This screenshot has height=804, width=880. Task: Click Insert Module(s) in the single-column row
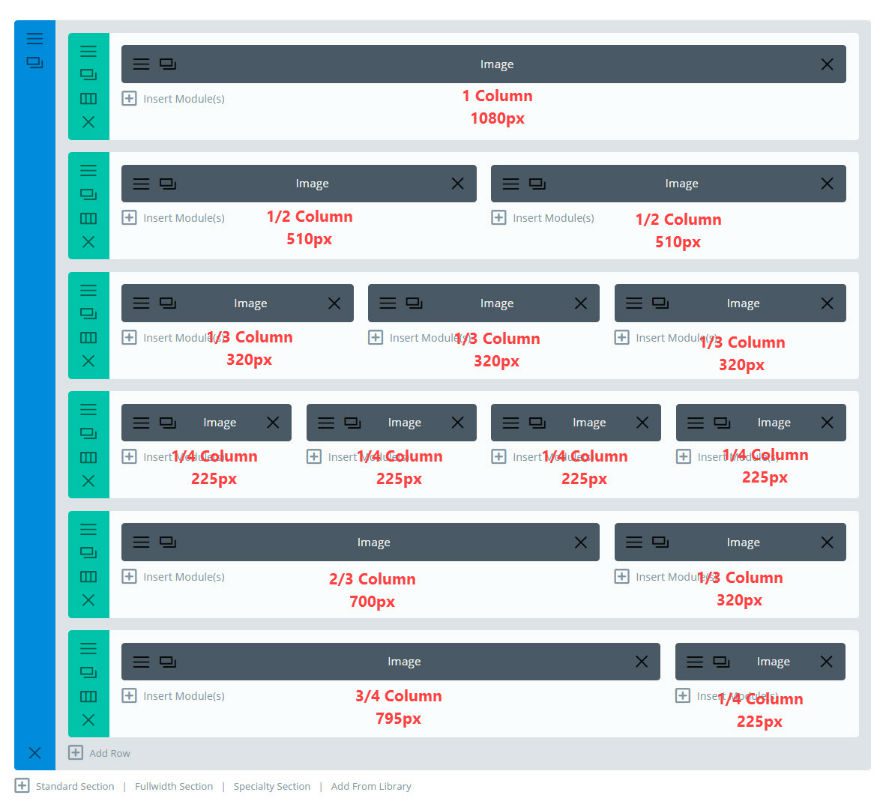tap(173, 99)
